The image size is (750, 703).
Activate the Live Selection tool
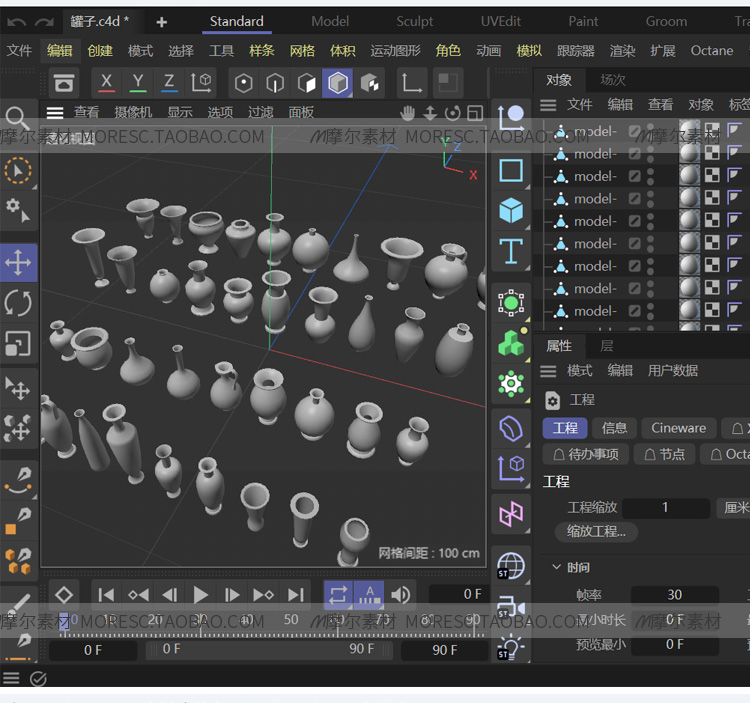pos(18,171)
